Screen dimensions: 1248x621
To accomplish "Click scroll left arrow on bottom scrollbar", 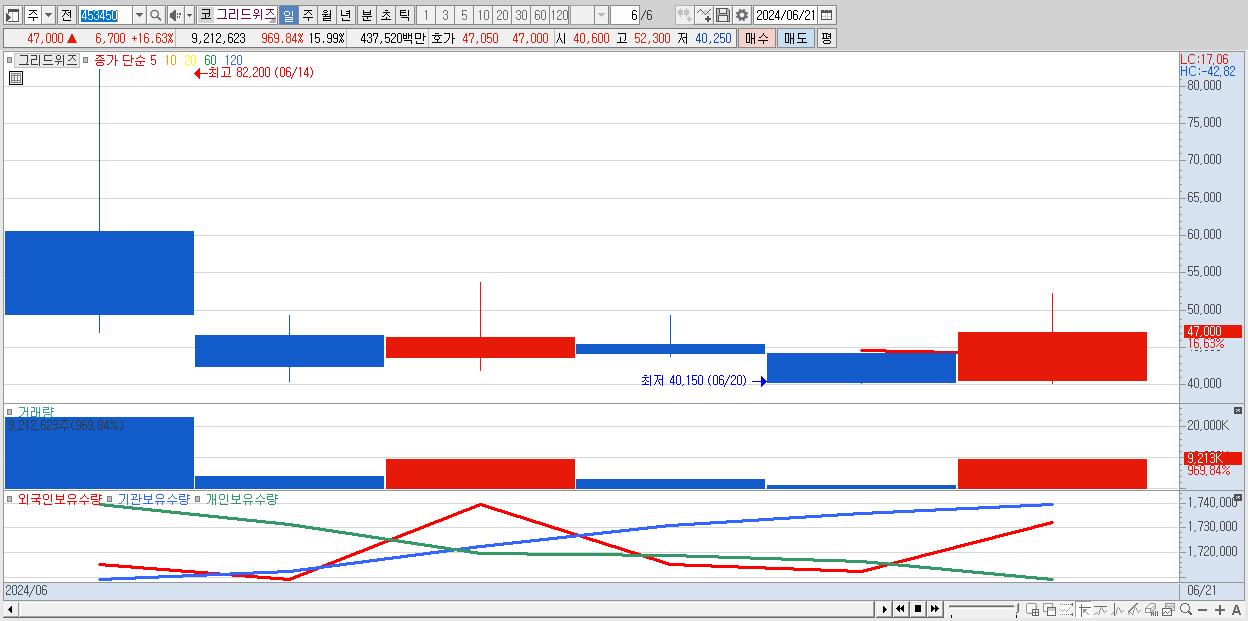I will [11, 609].
